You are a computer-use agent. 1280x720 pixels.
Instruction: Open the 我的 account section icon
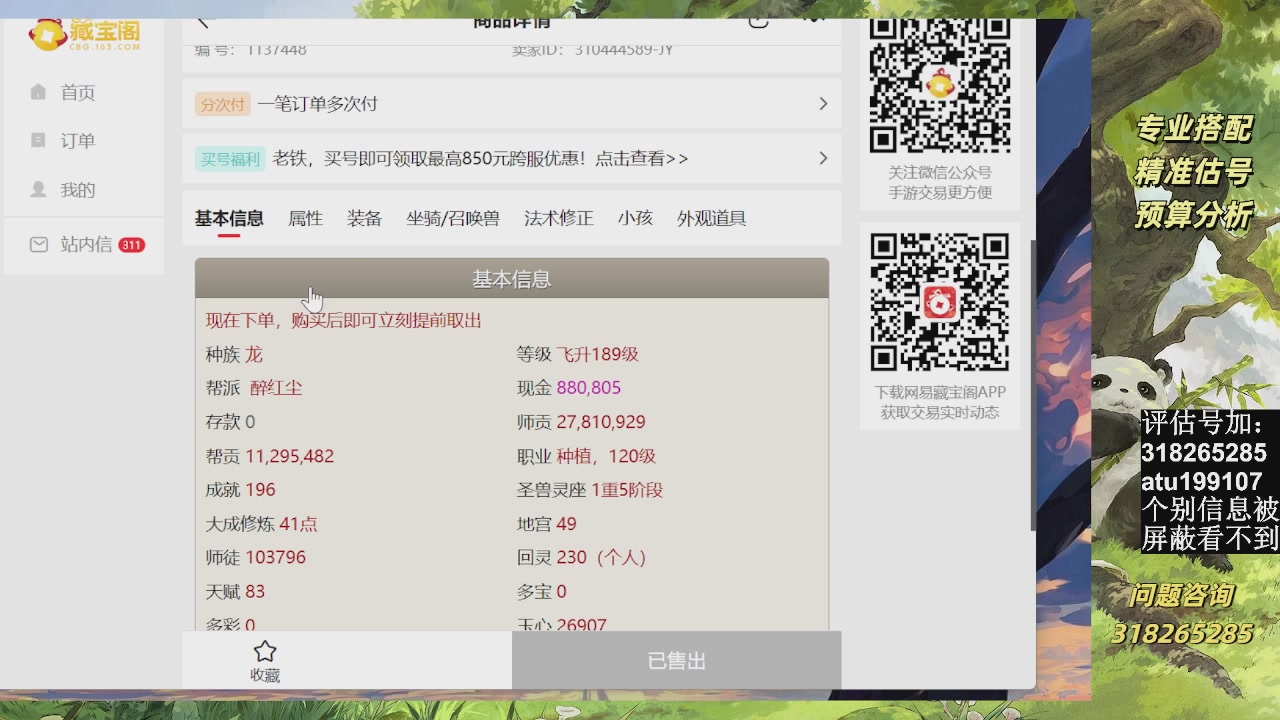[x=38, y=189]
